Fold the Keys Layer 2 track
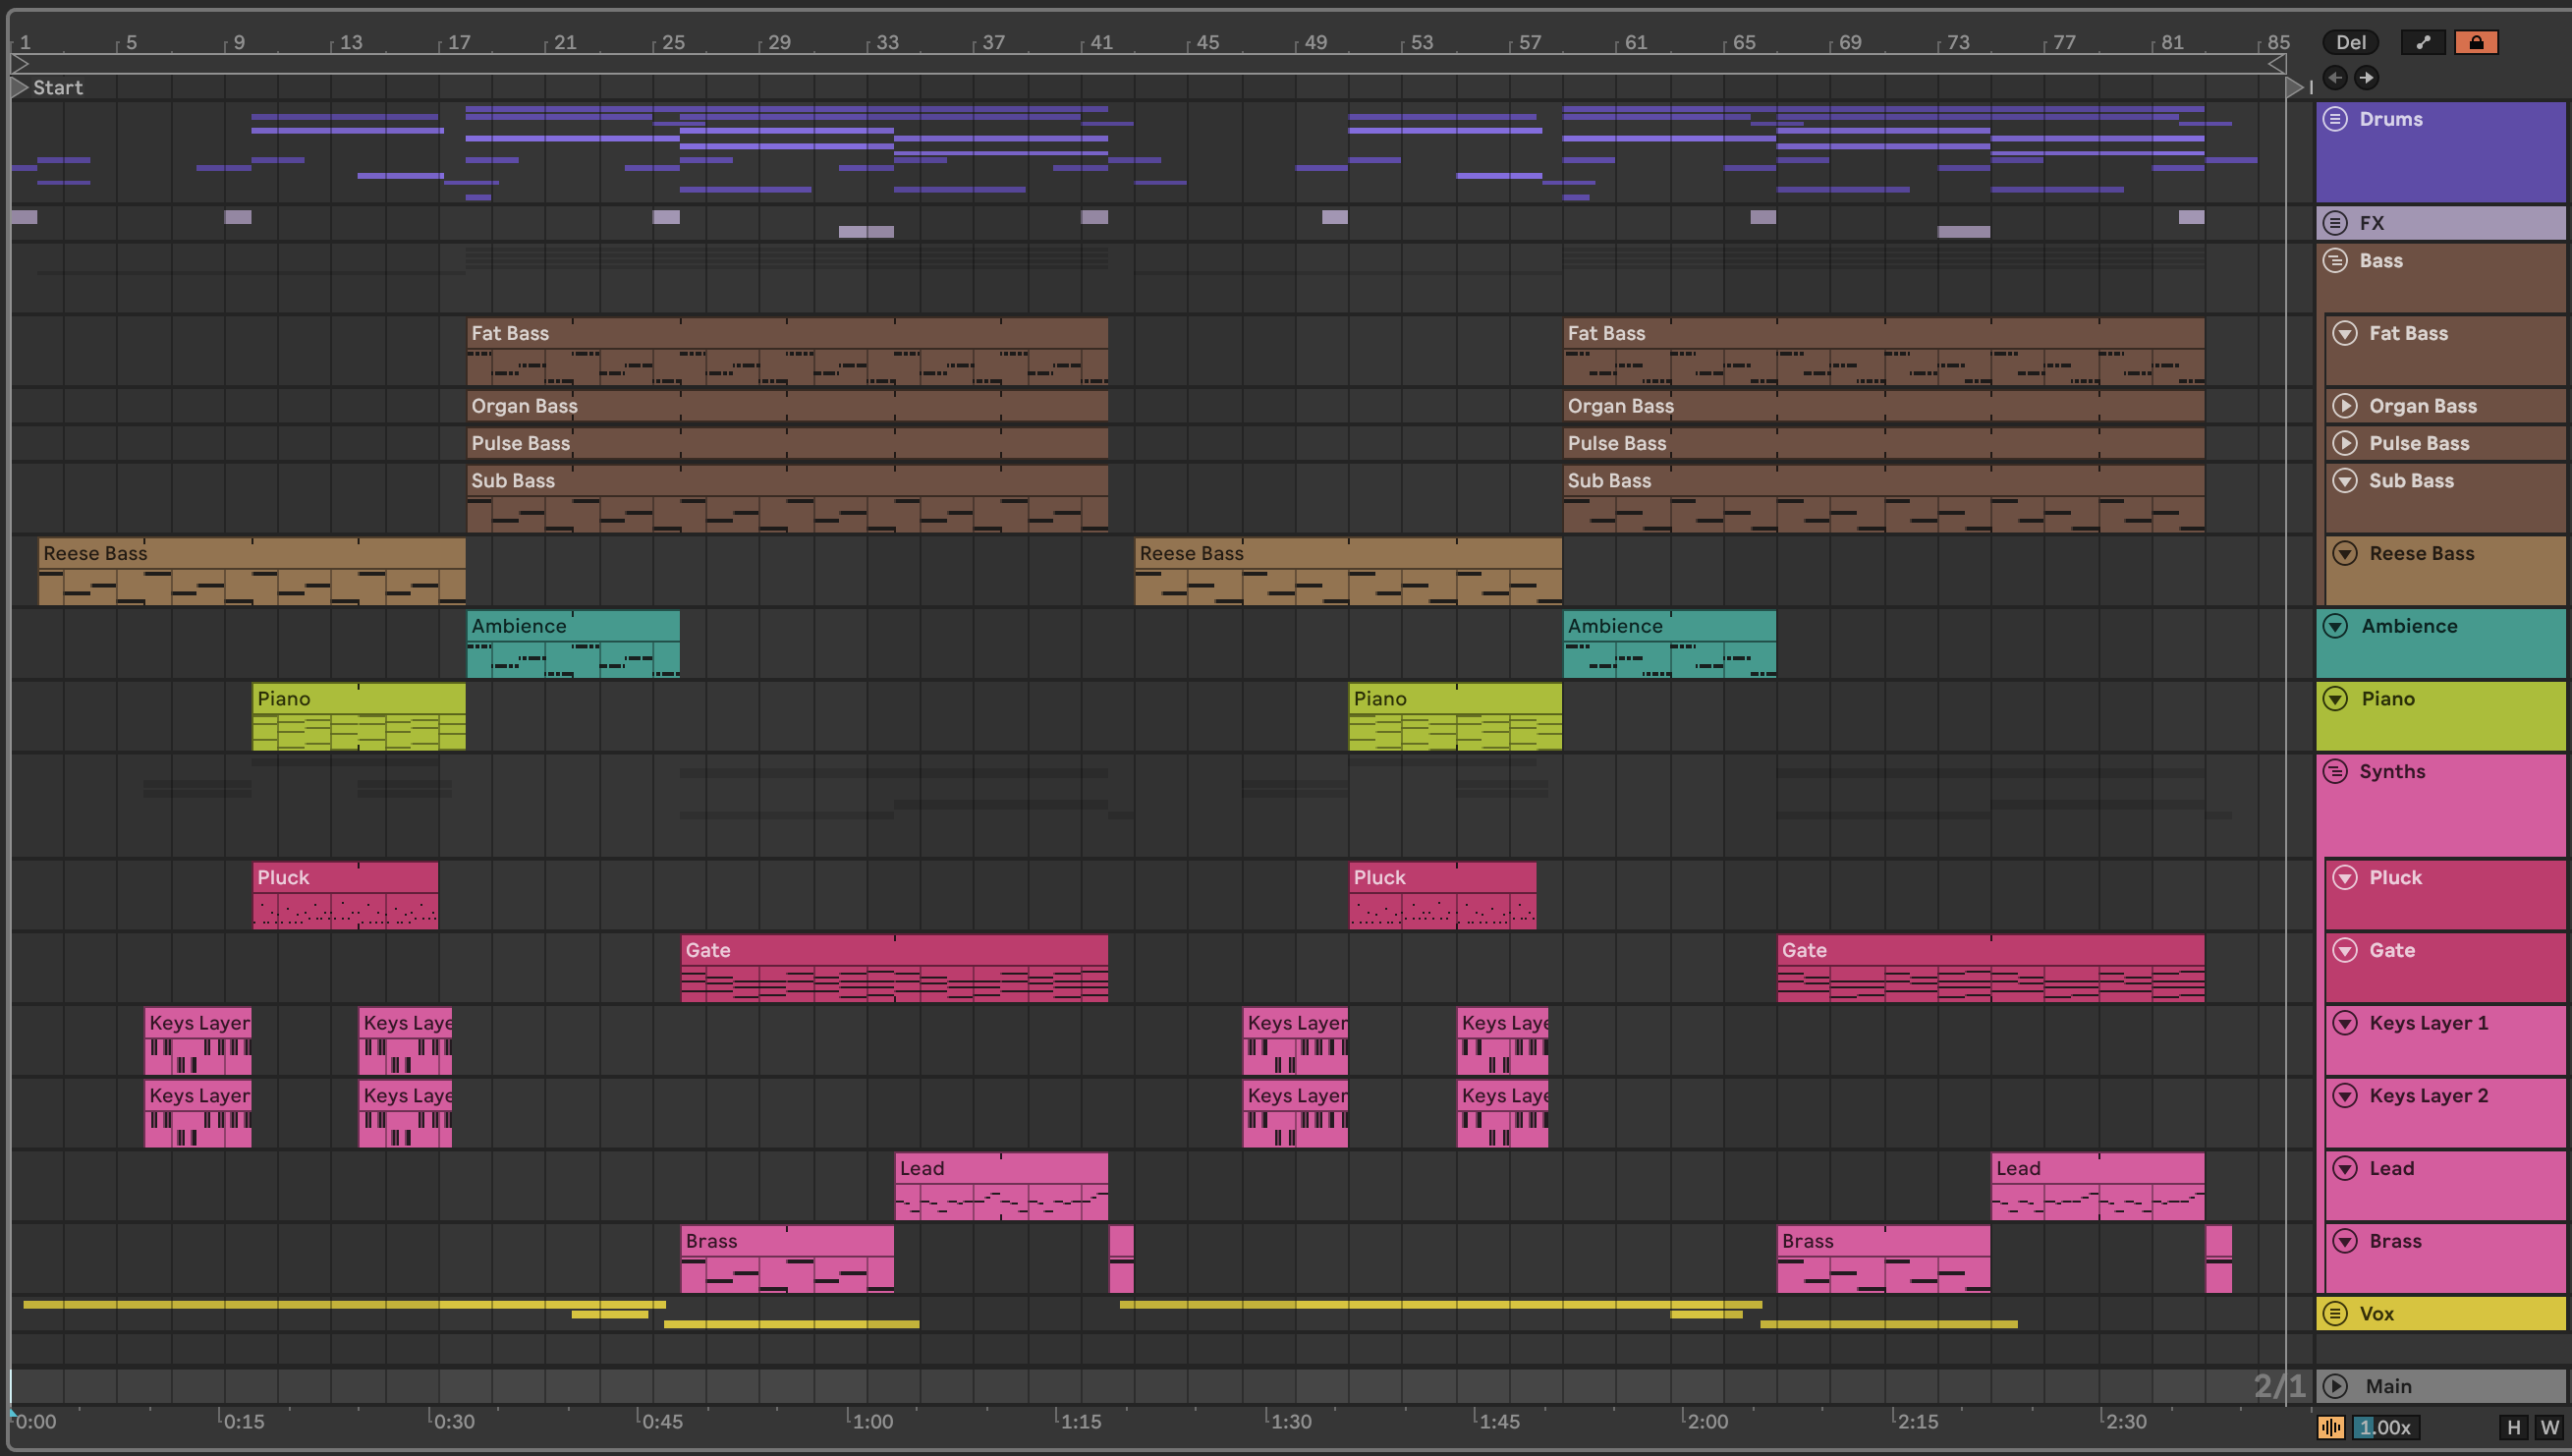 click(x=2345, y=1096)
